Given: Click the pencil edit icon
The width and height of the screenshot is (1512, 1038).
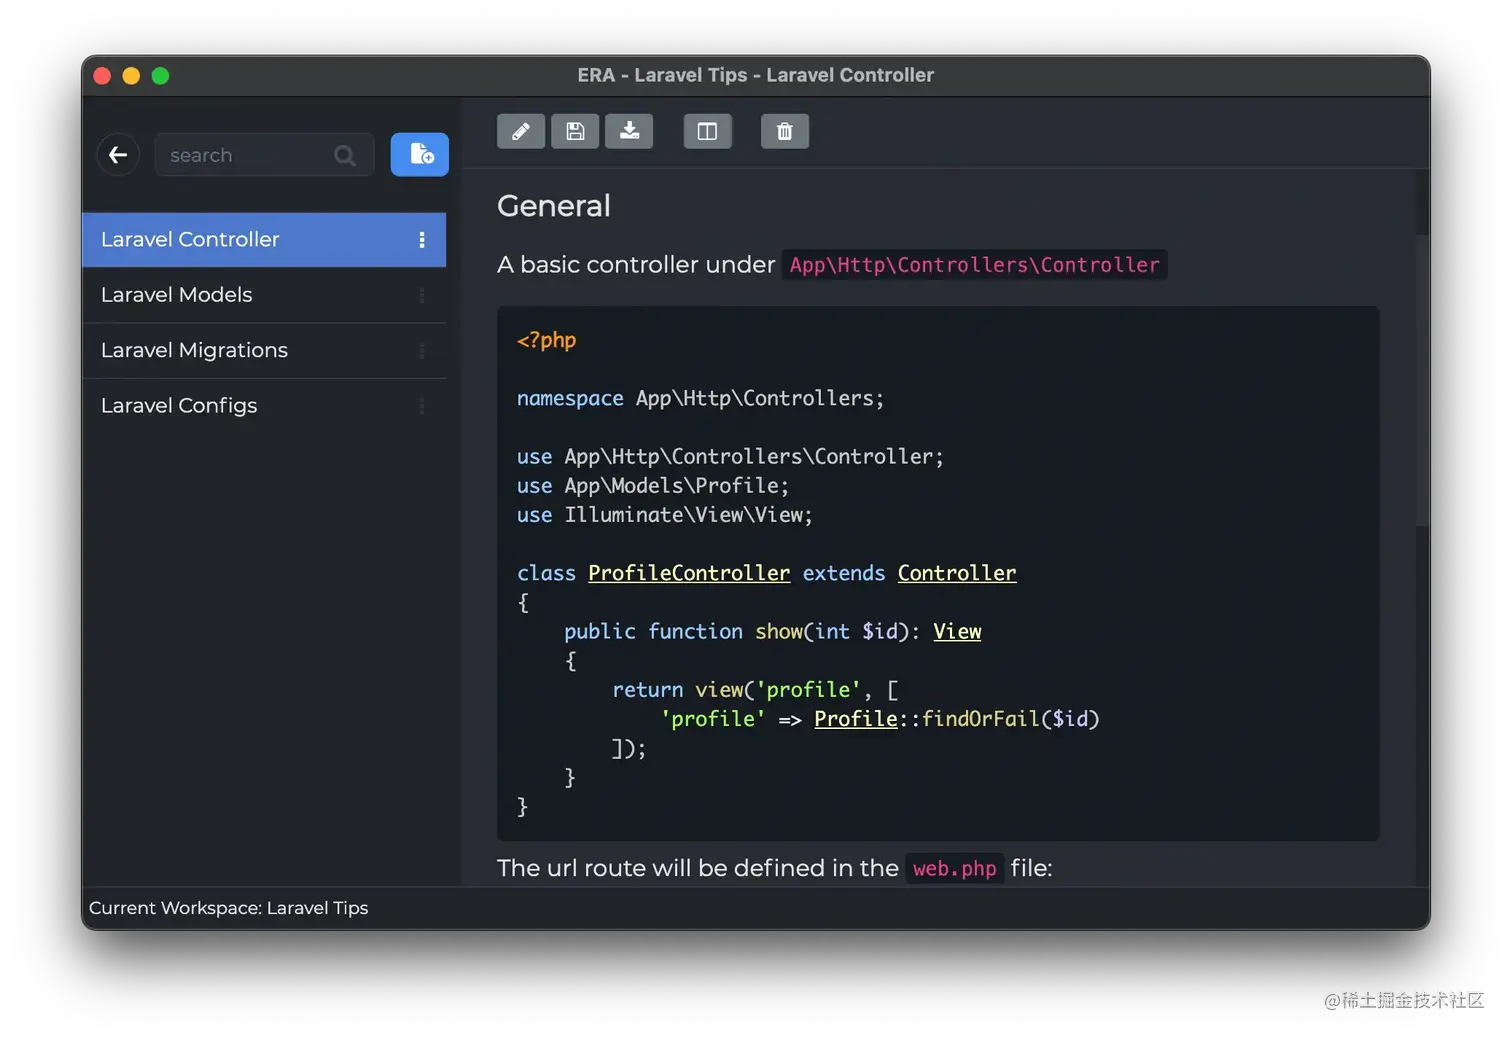Looking at the screenshot, I should point(521,131).
